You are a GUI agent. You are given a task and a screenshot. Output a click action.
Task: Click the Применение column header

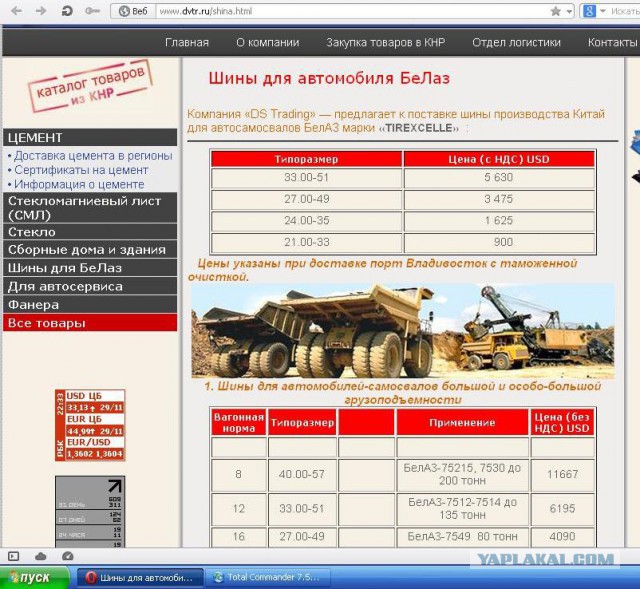462,422
